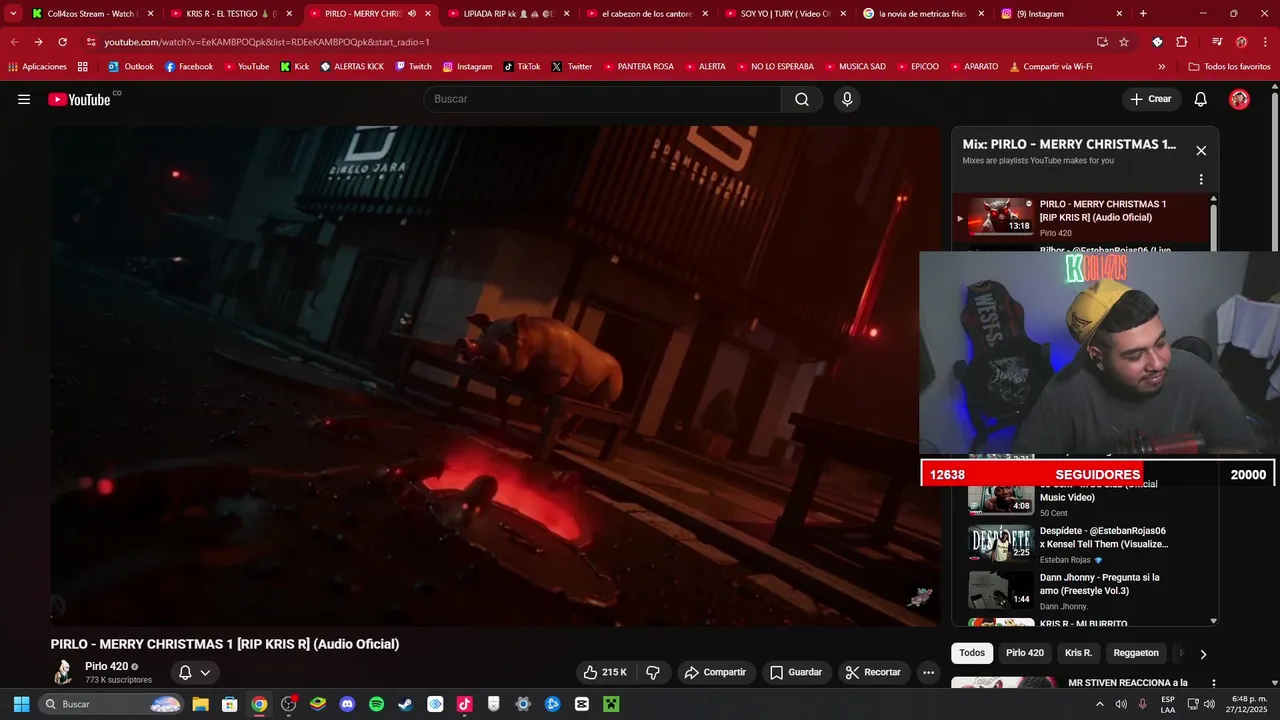
Task: Open Steam from the taskbar
Action: click(405, 704)
